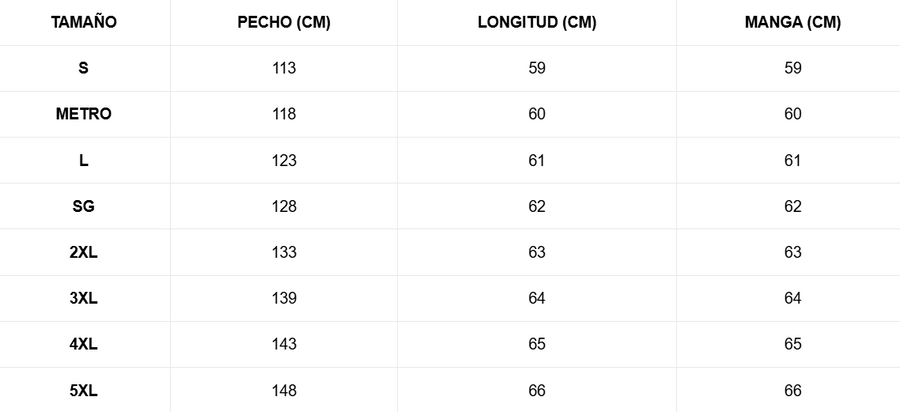Click the 63 cell under MANGA column

click(793, 252)
